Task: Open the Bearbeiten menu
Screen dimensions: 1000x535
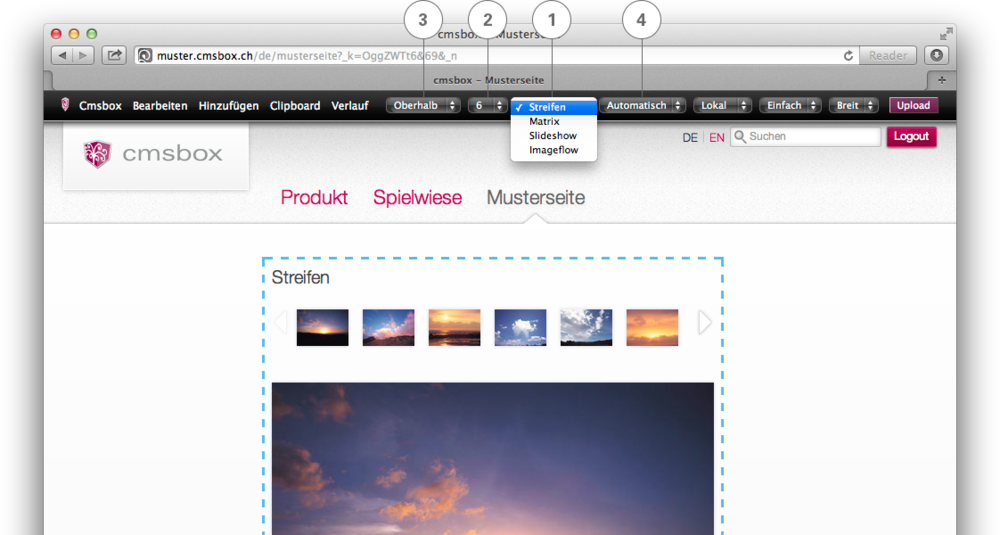Action: pos(160,105)
